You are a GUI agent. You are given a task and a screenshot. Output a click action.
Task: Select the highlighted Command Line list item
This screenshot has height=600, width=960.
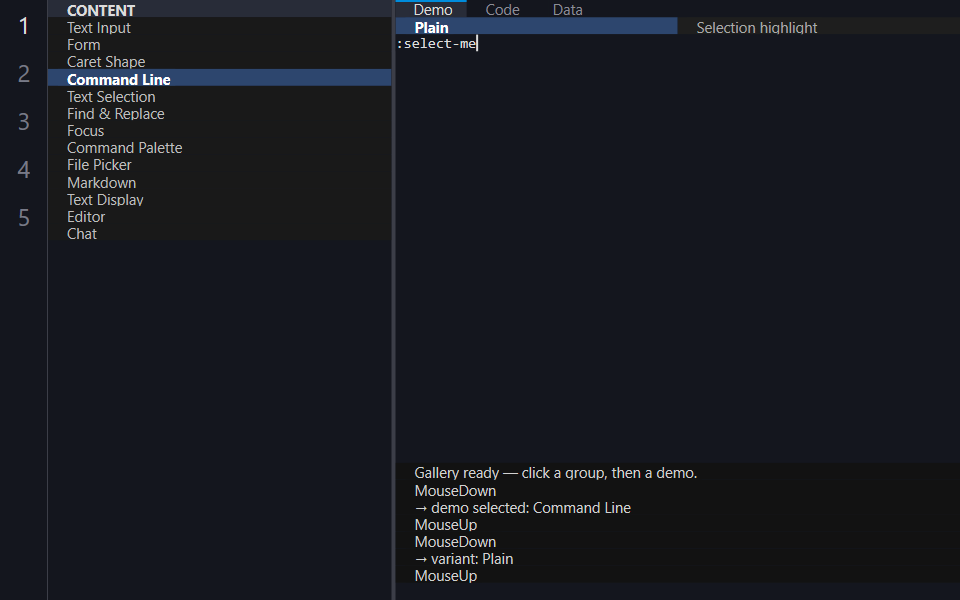219,79
